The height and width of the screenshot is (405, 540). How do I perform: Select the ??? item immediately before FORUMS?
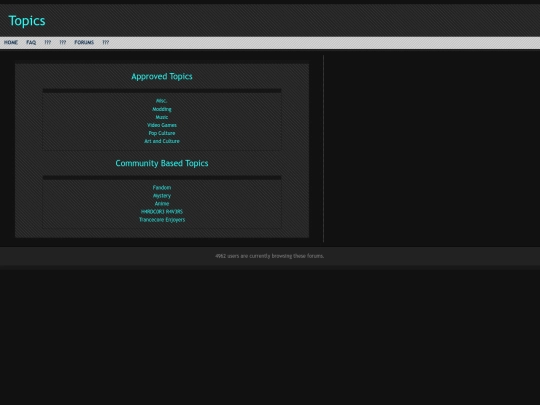63,42
